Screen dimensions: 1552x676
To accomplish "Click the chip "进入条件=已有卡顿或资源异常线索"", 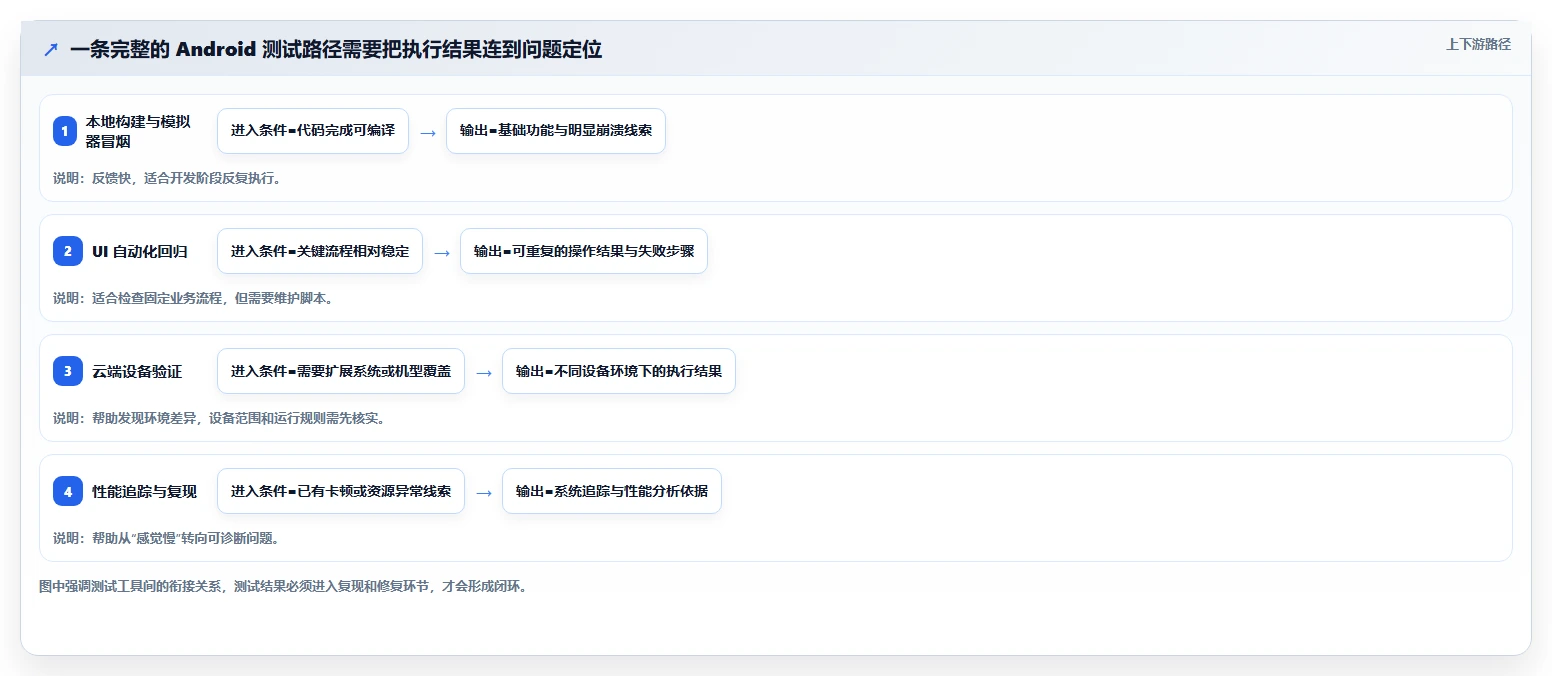I will pyautogui.click(x=341, y=491).
